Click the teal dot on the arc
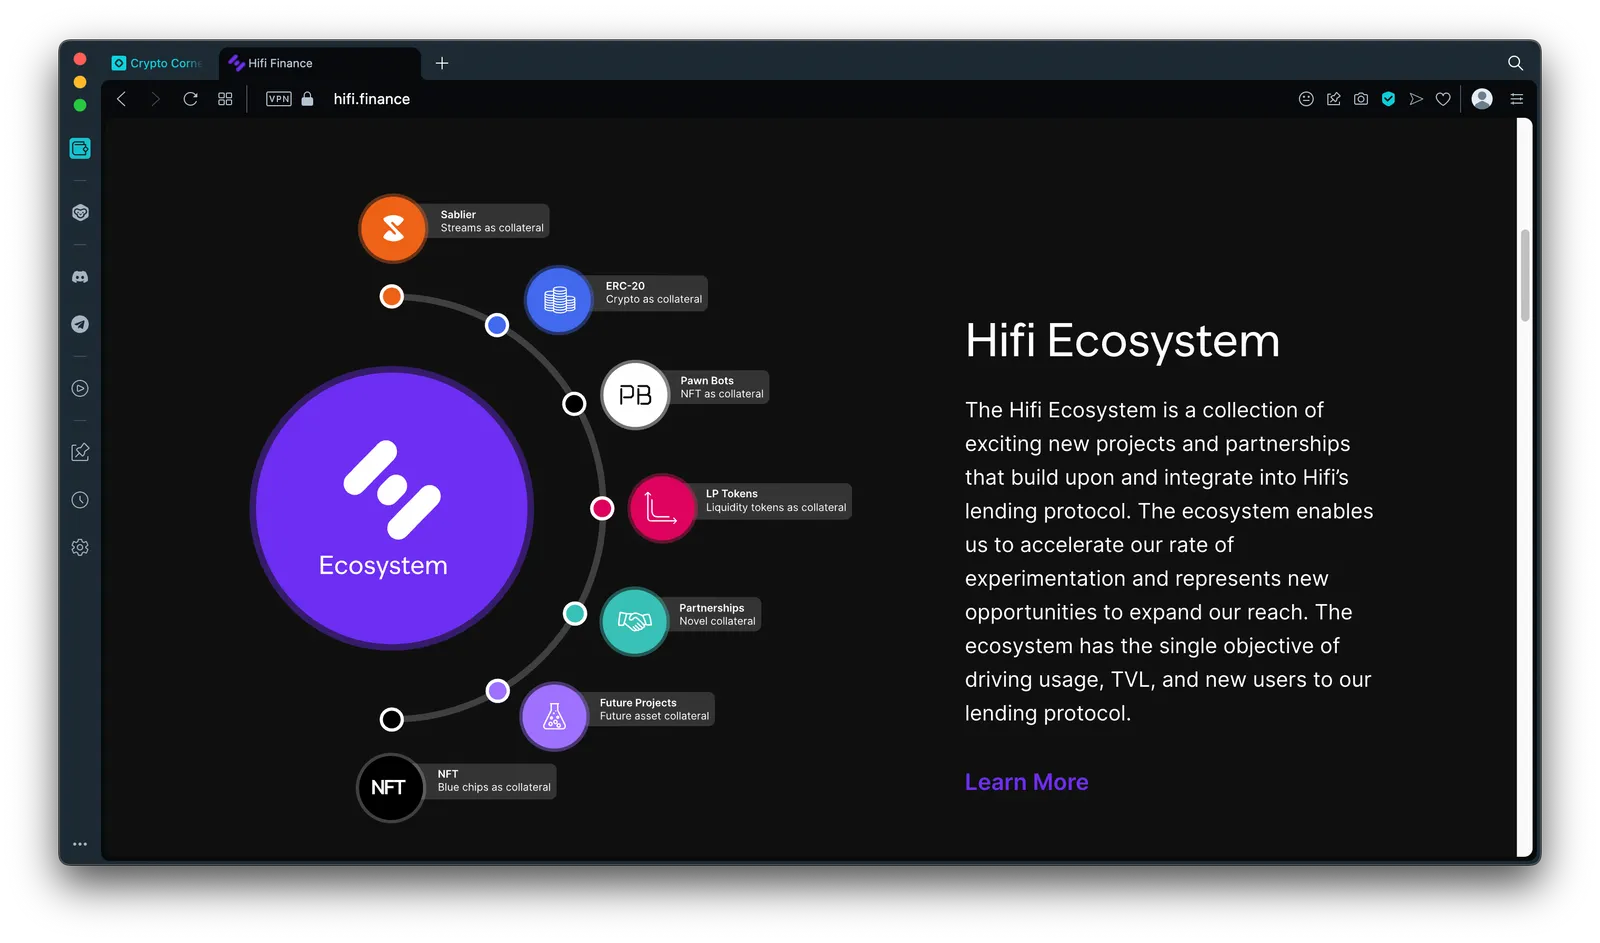 click(575, 613)
